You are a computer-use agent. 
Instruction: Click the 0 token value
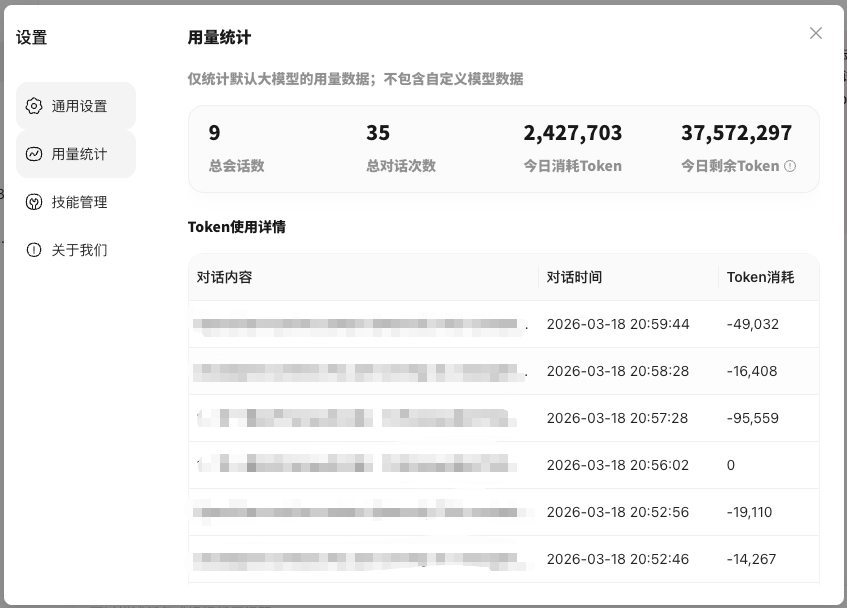(x=731, y=465)
